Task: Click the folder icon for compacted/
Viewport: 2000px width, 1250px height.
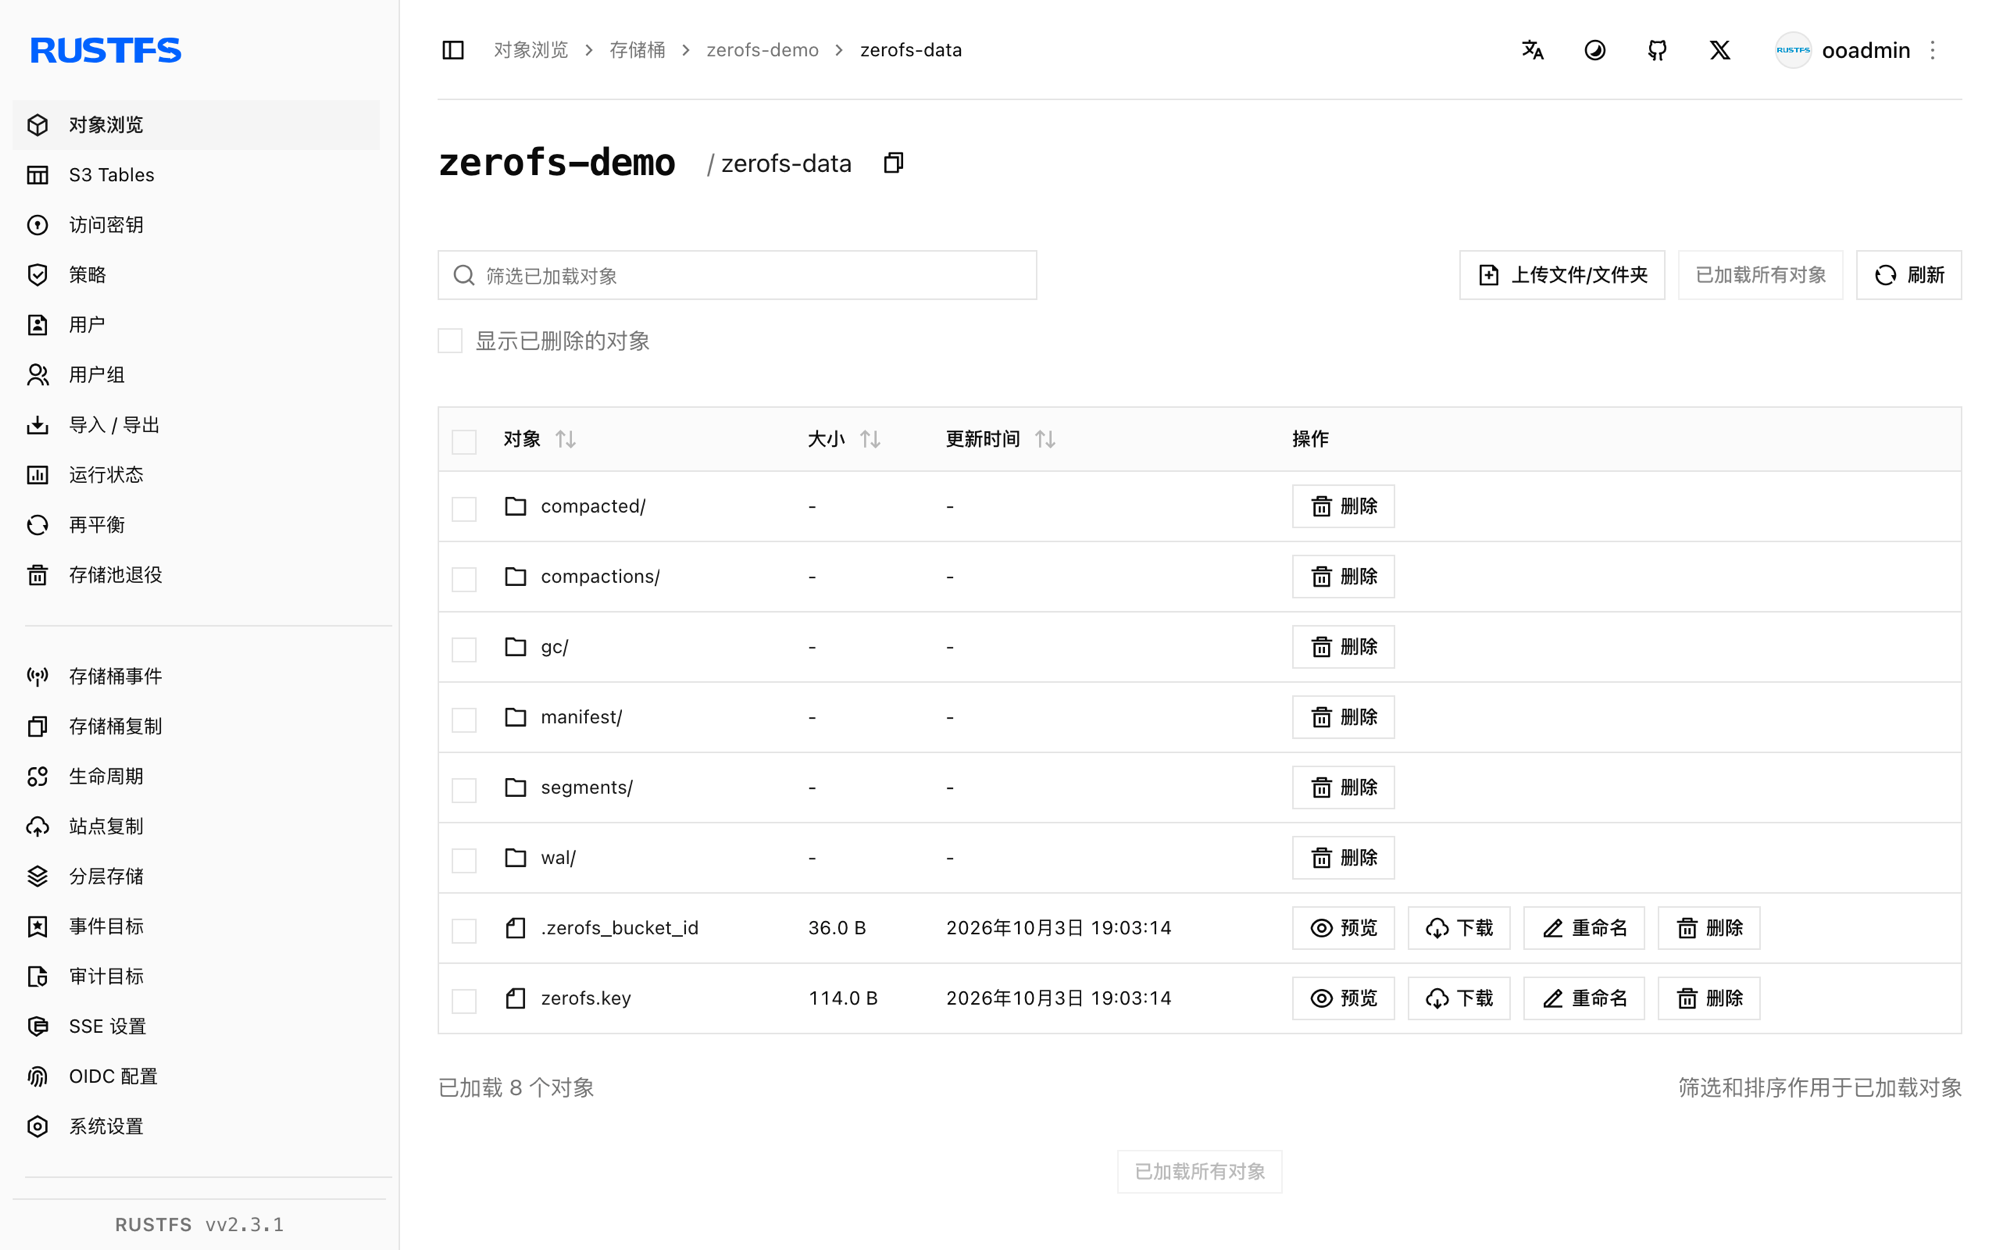Action: click(515, 506)
